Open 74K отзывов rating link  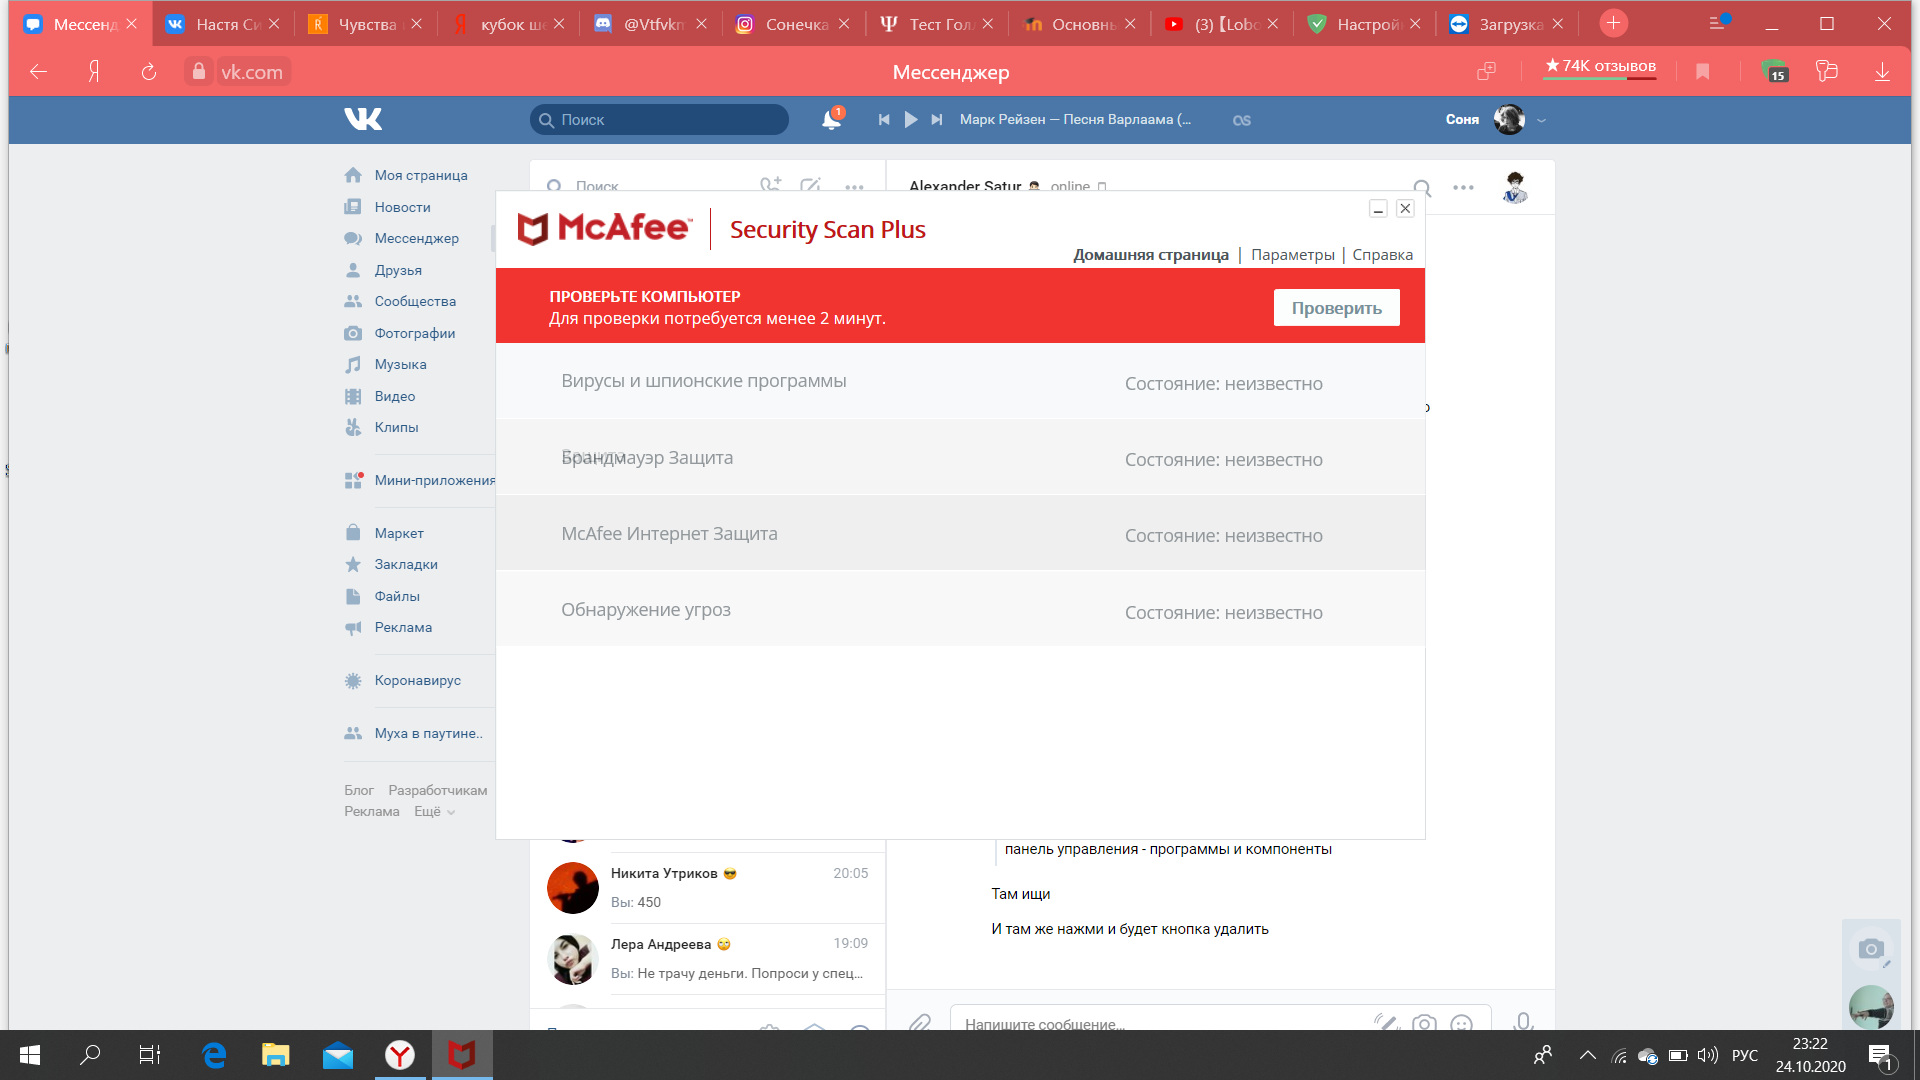1600,66
